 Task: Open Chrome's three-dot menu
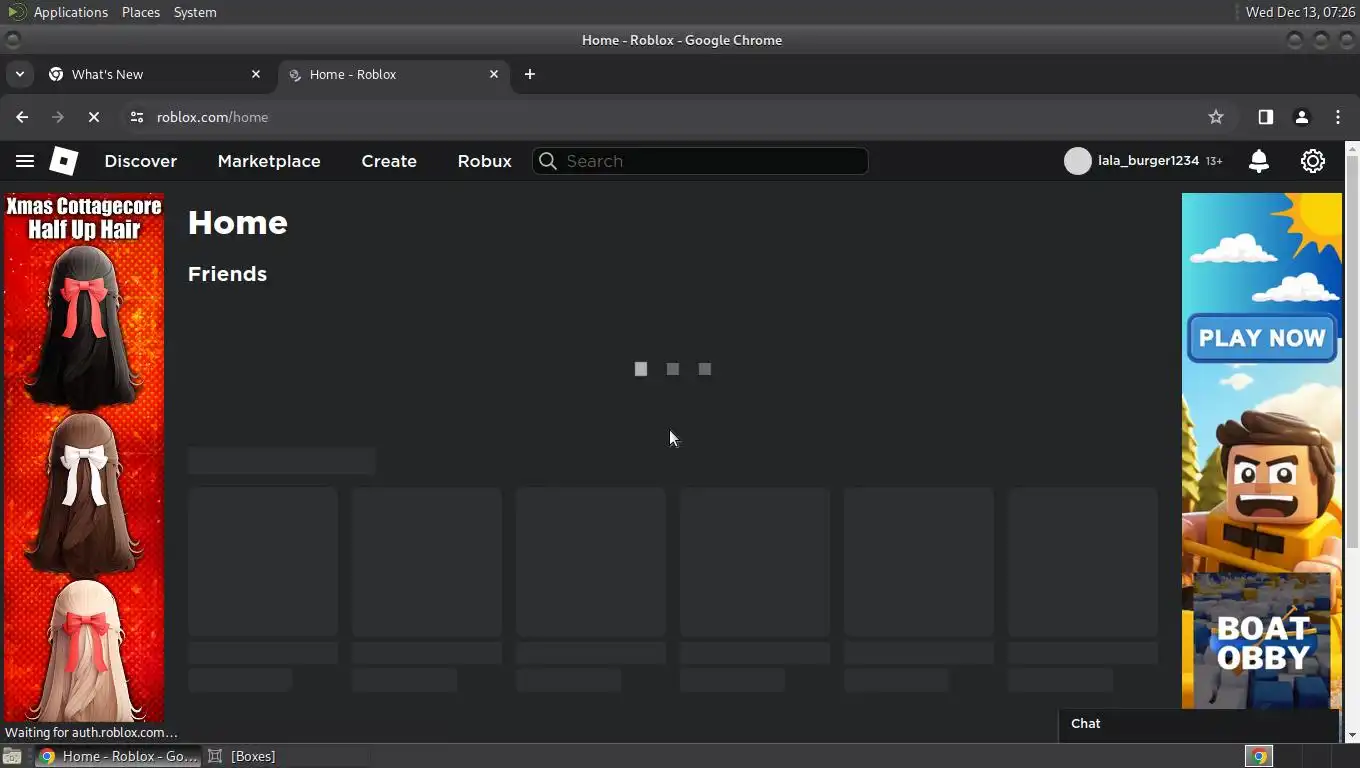[1338, 117]
